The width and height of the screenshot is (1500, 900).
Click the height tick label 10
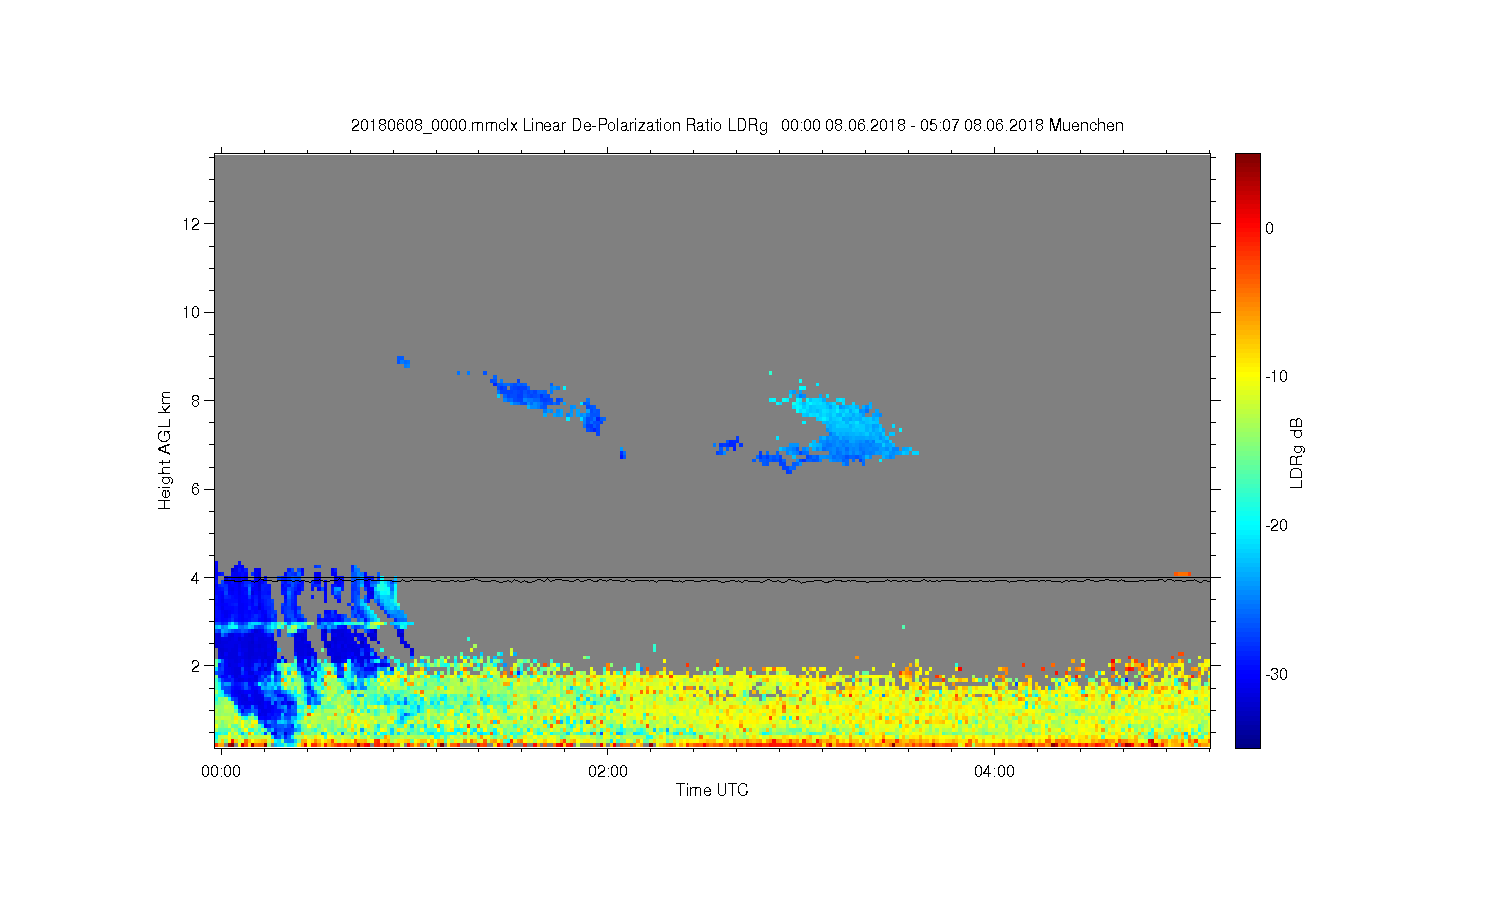click(x=191, y=312)
